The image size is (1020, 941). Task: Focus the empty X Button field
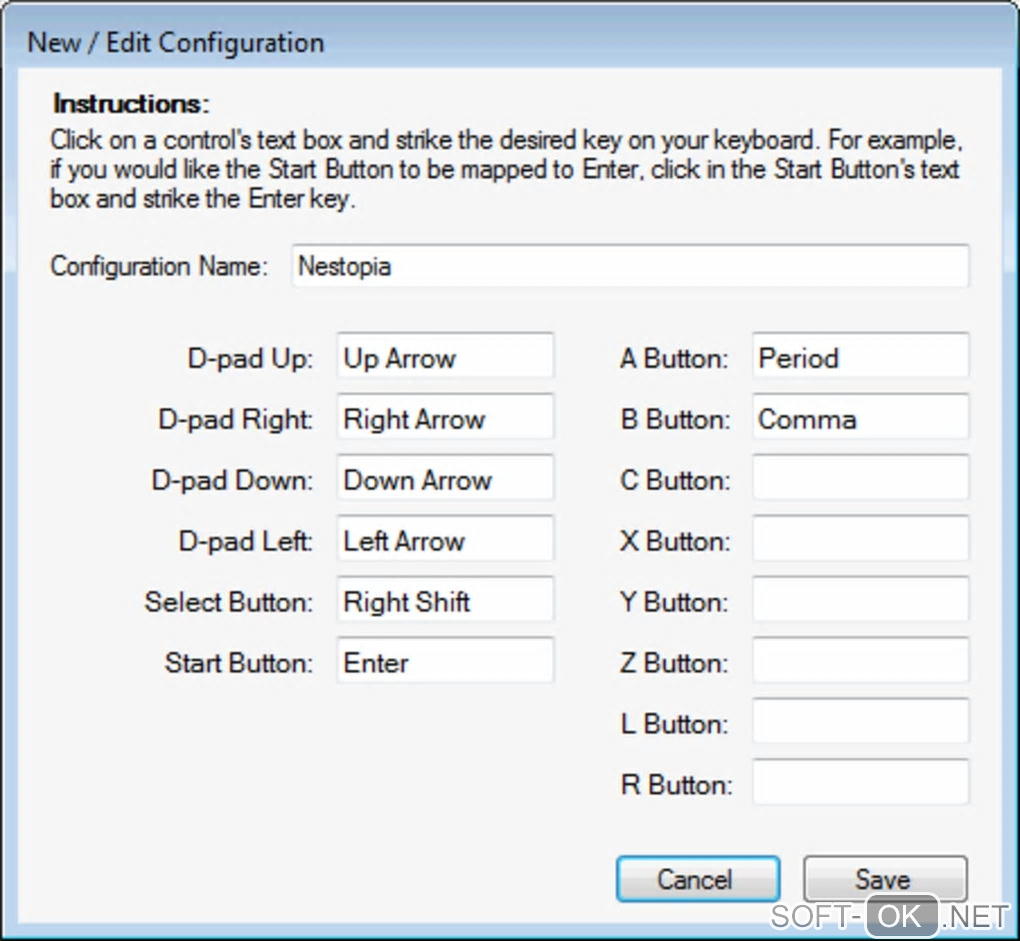[860, 542]
